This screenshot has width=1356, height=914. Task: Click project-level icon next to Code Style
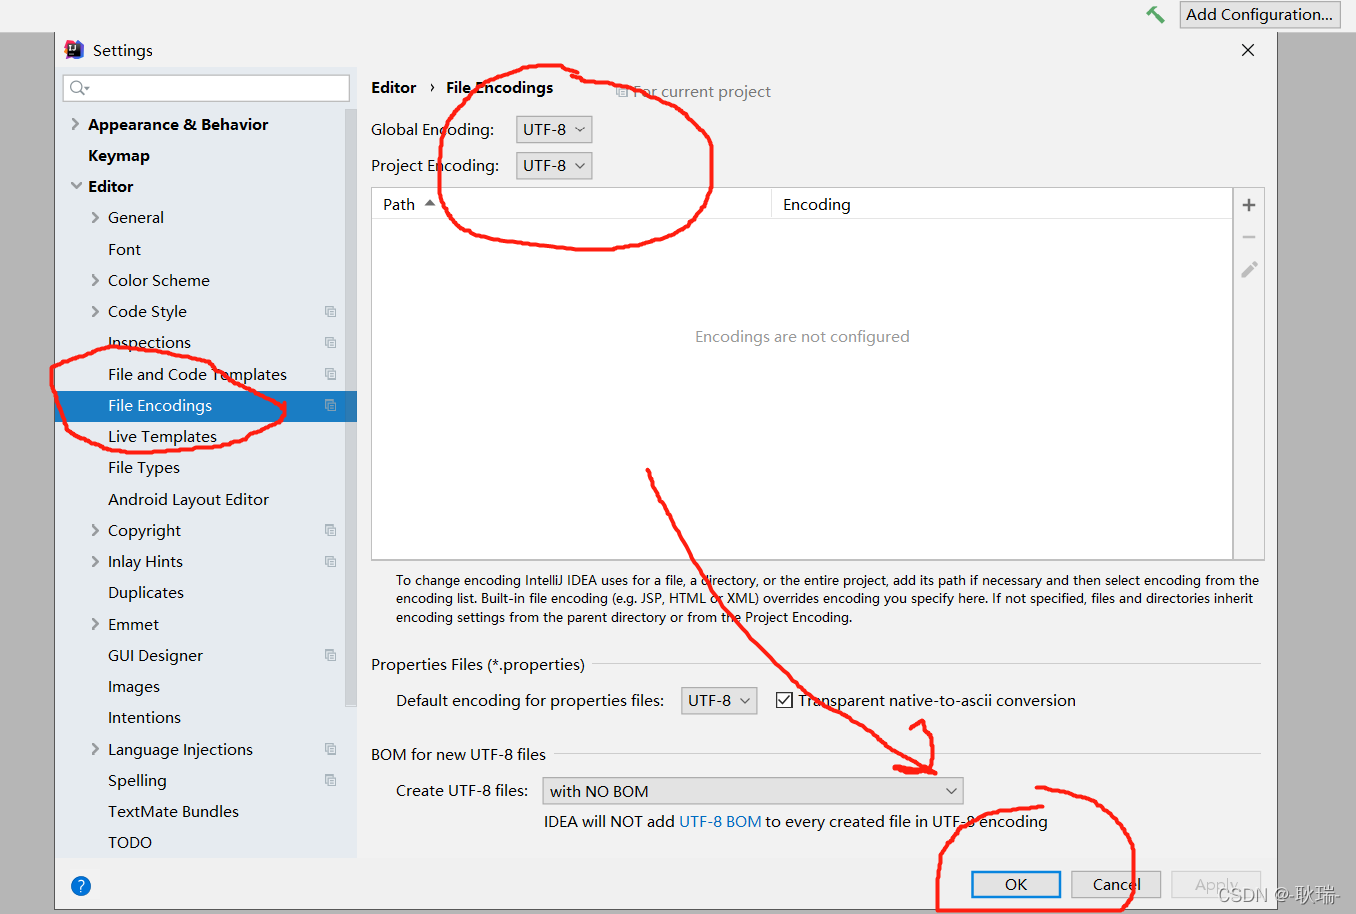(330, 312)
